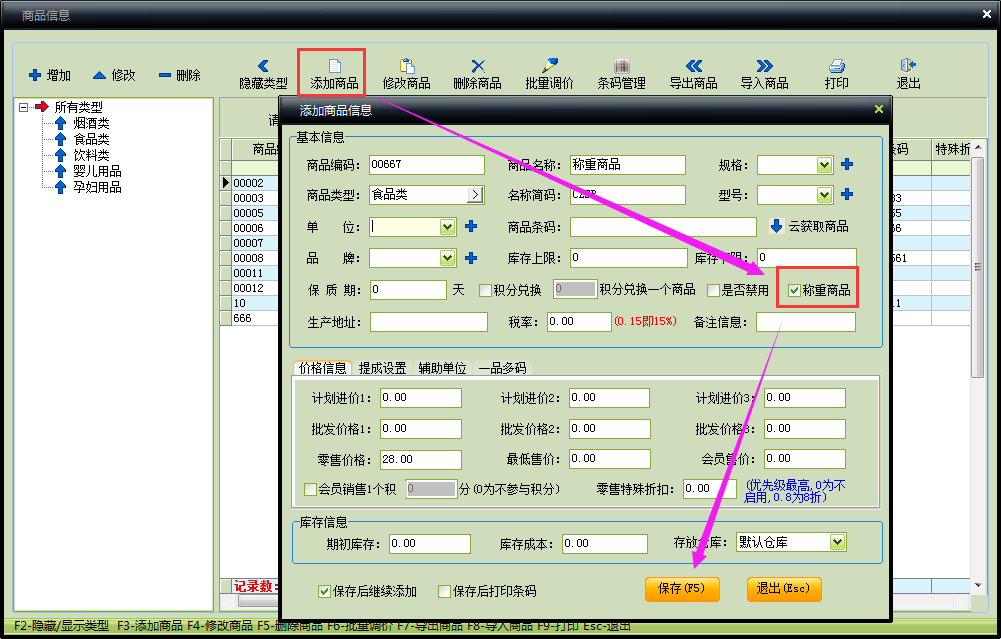Click the 打印 printer icon
Image resolution: width=1001 pixels, height=639 pixels.
(x=837, y=66)
